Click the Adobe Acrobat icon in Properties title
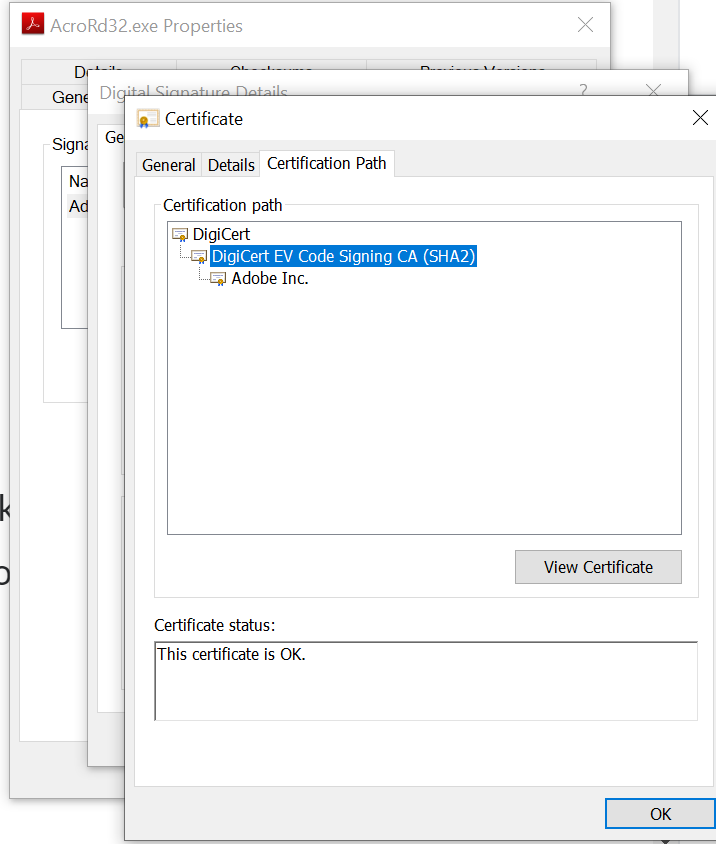 pos(33,24)
